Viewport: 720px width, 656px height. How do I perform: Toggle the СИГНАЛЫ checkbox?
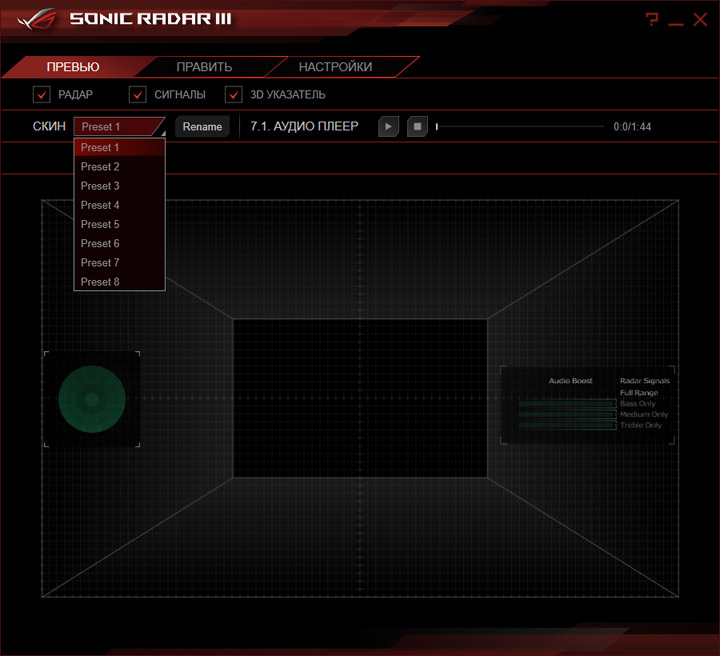138,95
